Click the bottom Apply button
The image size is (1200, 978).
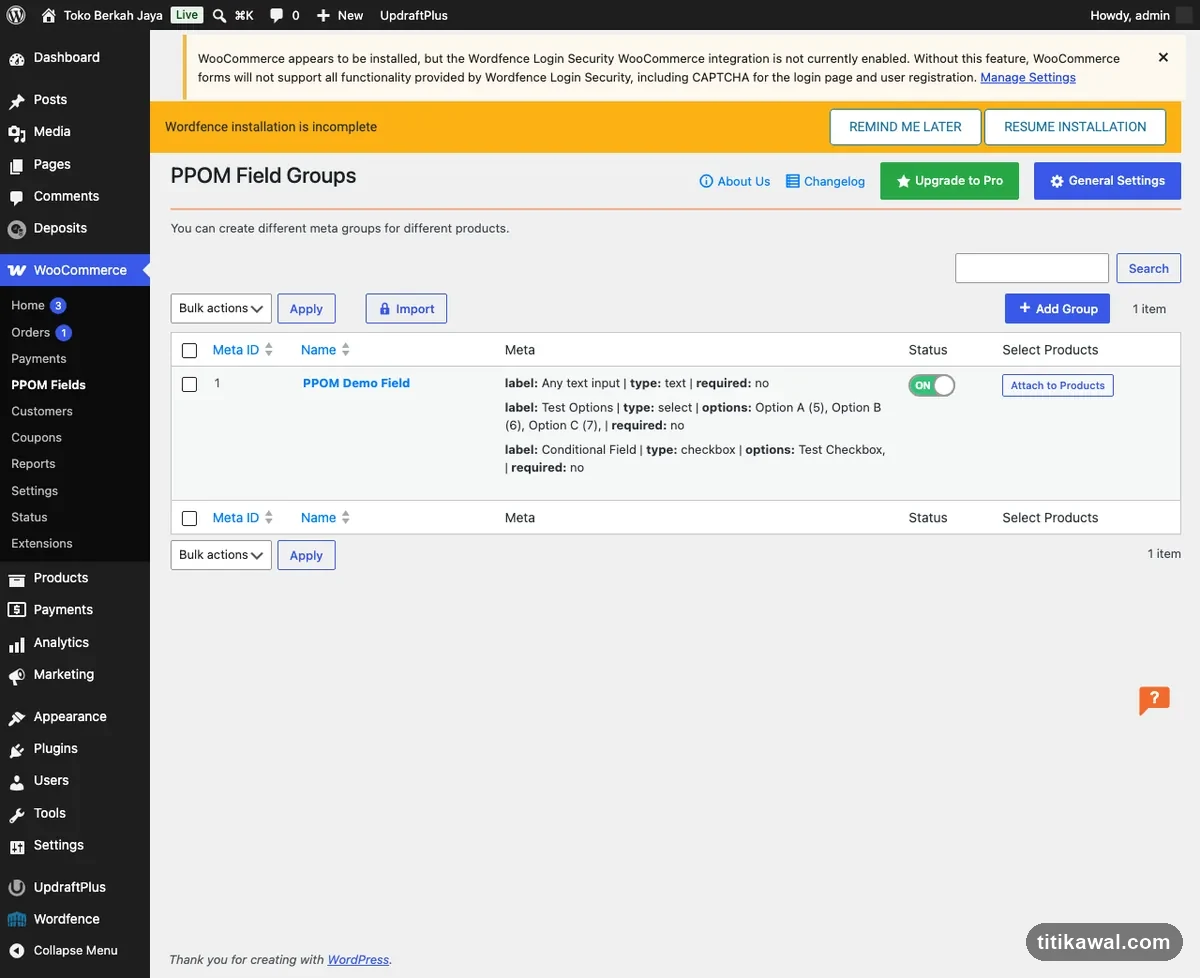tap(306, 555)
